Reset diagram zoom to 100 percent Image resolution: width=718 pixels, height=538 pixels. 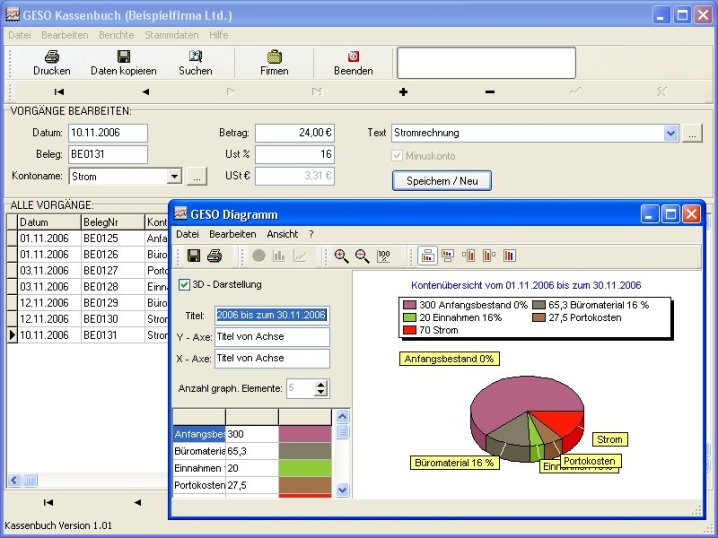click(x=384, y=256)
